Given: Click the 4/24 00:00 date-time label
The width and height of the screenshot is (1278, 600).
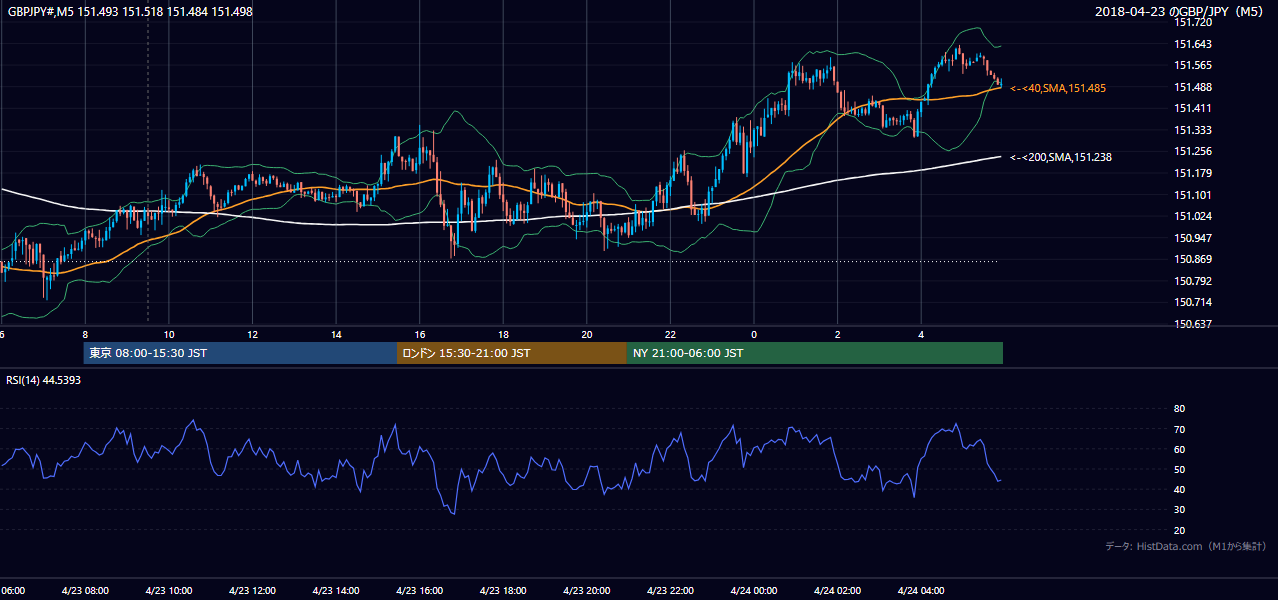Looking at the screenshot, I should click(x=753, y=590).
